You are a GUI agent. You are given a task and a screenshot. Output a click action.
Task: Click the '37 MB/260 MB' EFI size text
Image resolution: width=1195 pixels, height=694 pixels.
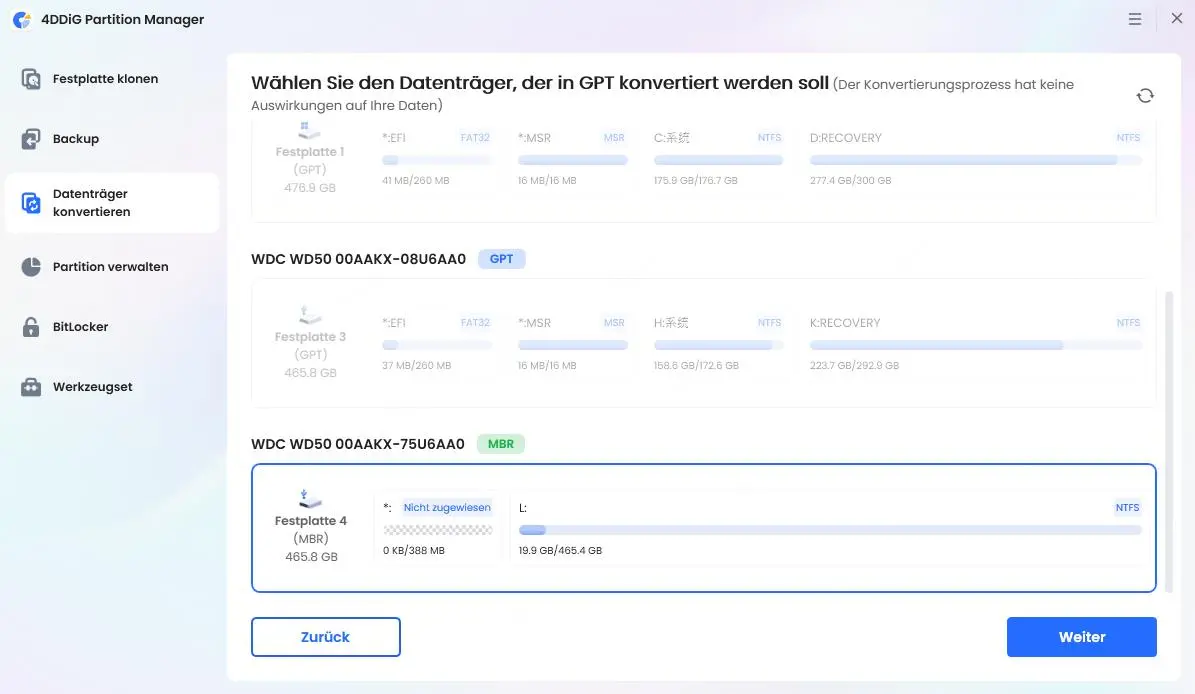(416, 366)
